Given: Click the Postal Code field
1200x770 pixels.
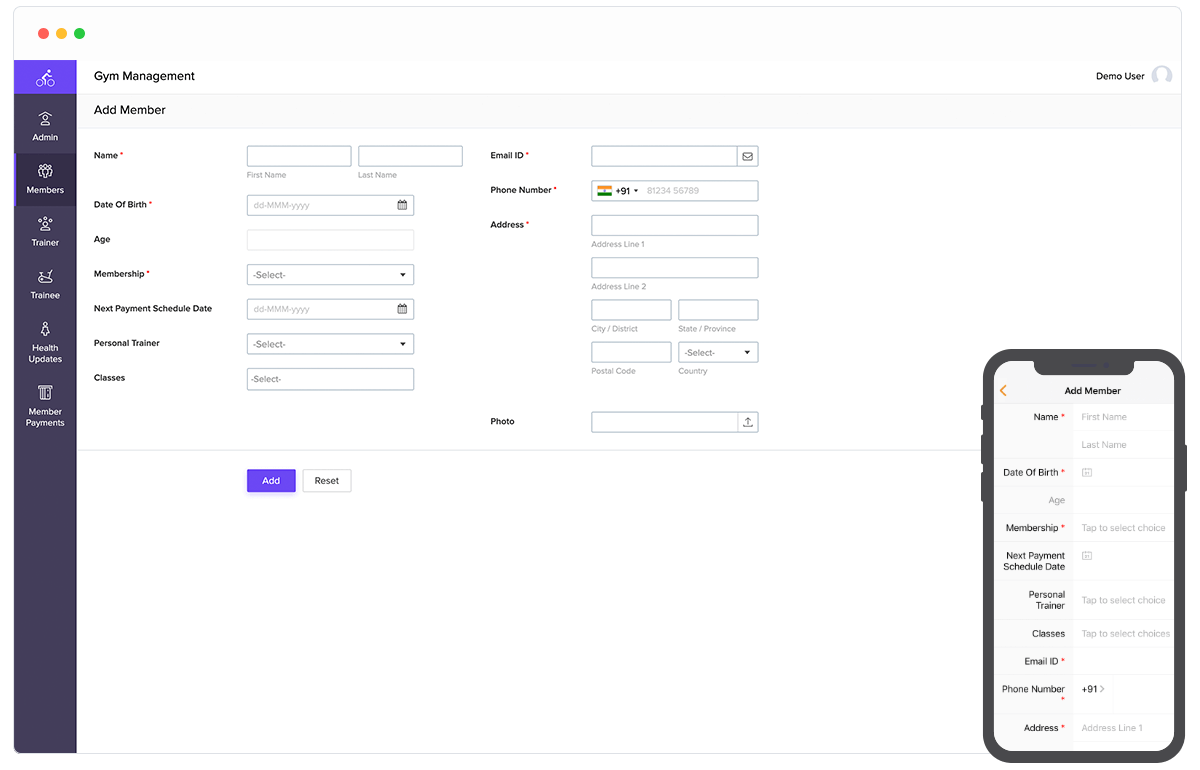Looking at the screenshot, I should 631,352.
